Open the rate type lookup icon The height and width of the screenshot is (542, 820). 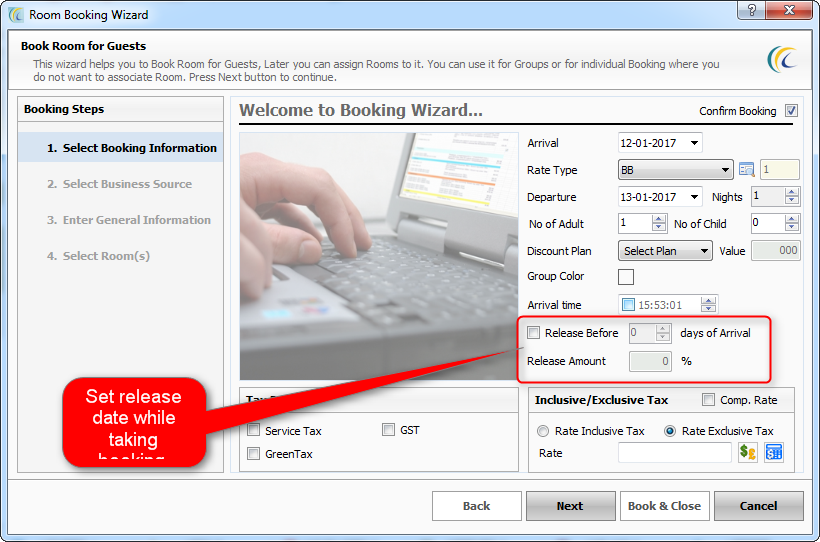746,170
